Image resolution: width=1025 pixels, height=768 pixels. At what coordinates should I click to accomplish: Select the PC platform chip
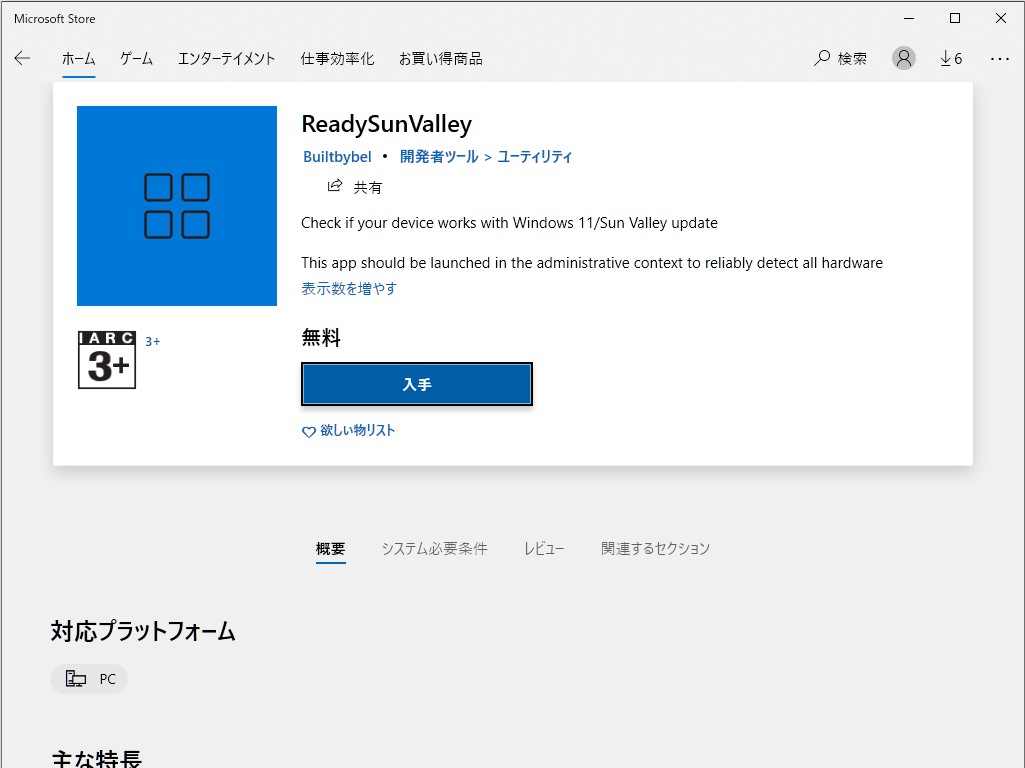[89, 678]
